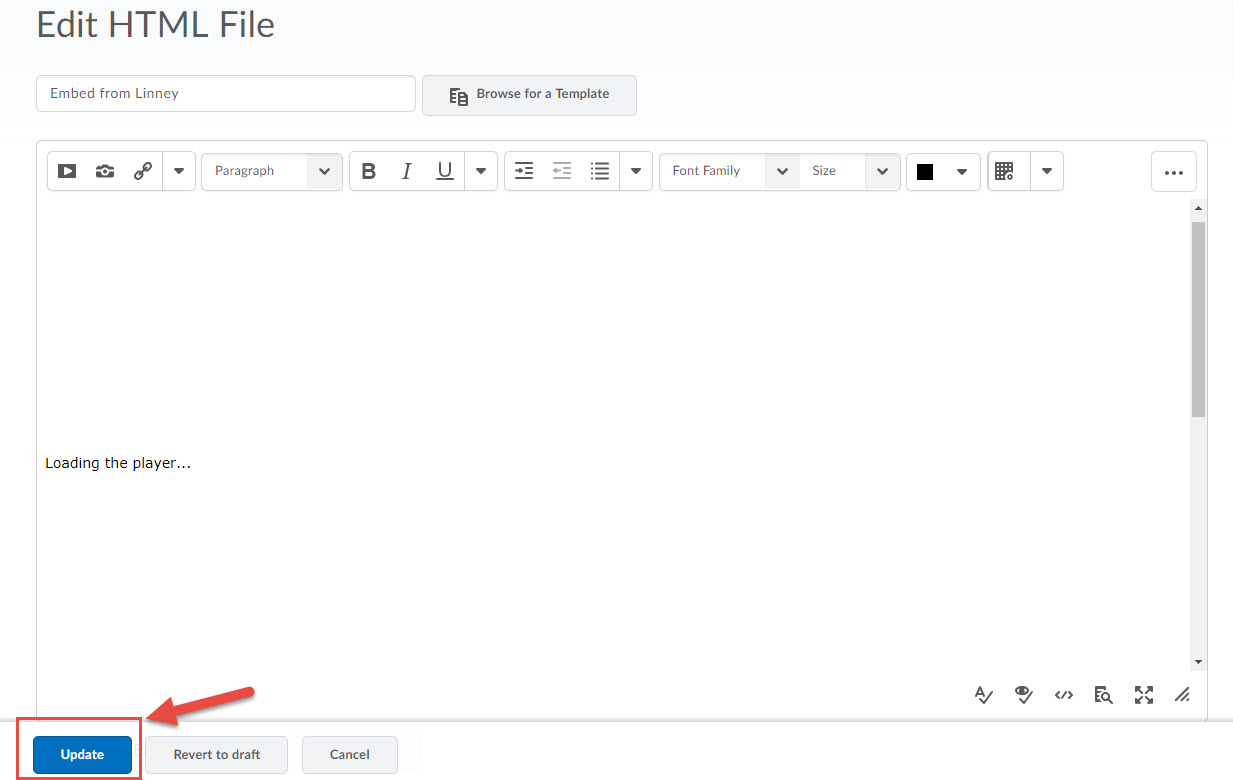Click the Insert Stuff media icon

tap(67, 171)
